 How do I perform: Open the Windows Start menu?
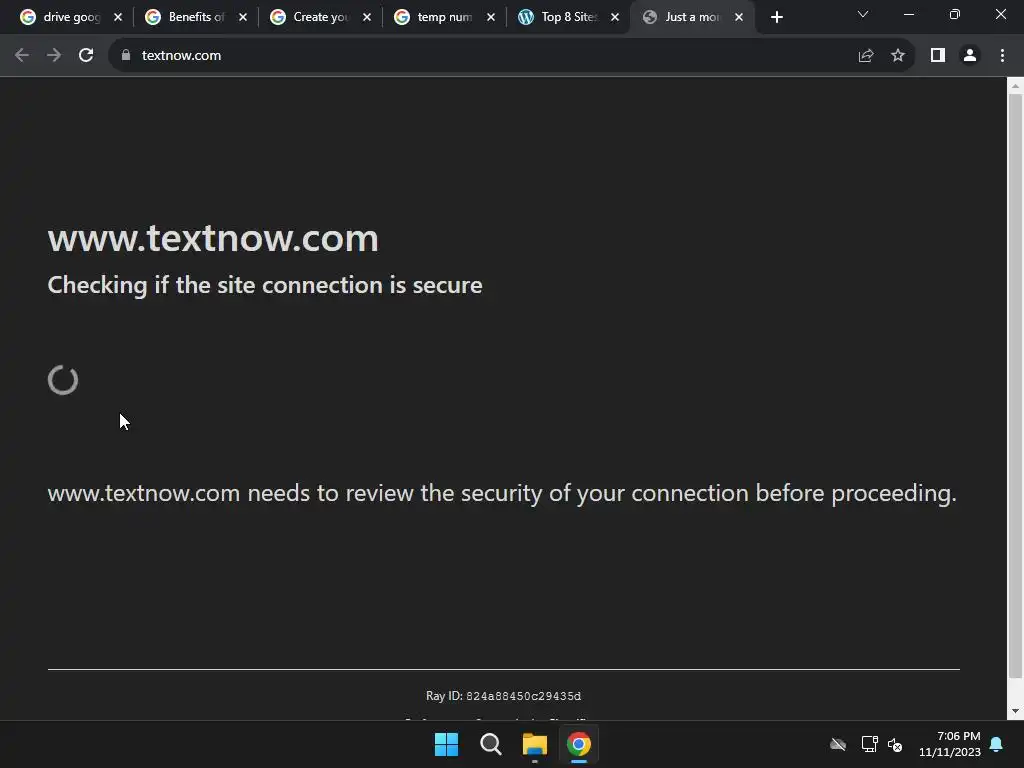[447, 744]
